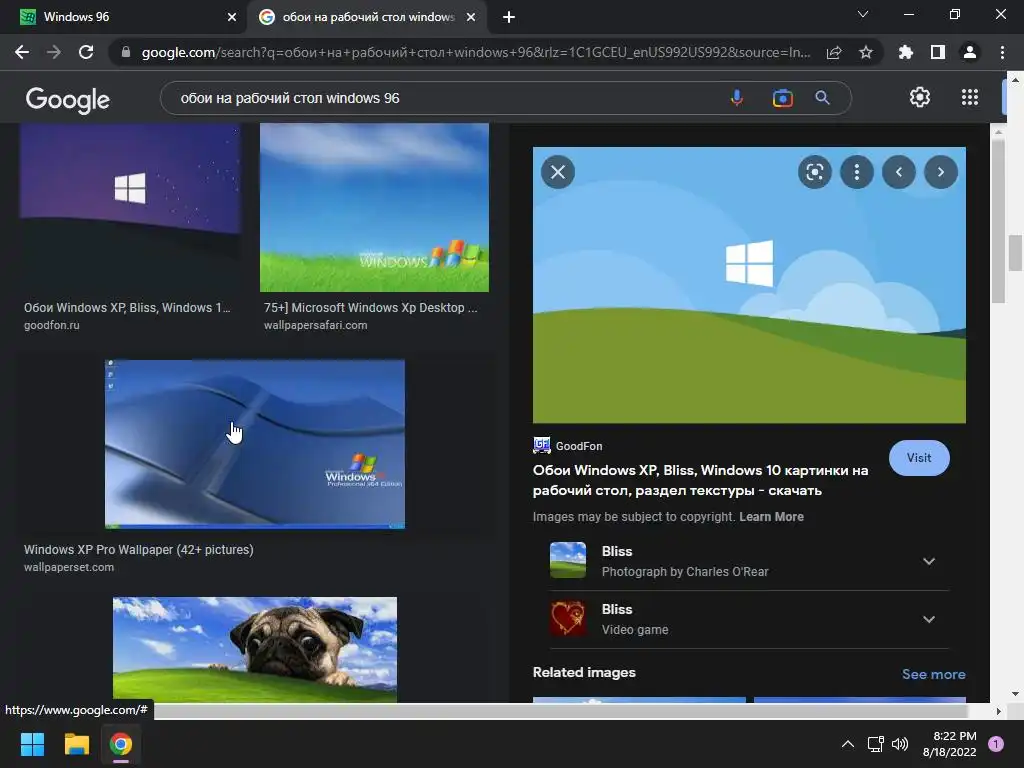Screen dimensions: 1024x768
Task: Open Chrome profile avatar menu
Action: click(970, 52)
